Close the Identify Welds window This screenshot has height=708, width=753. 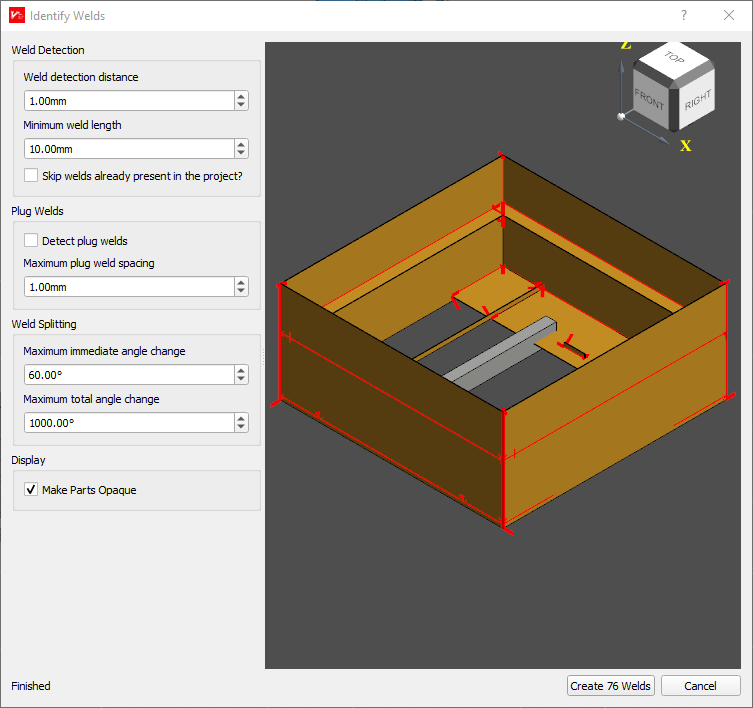click(729, 15)
